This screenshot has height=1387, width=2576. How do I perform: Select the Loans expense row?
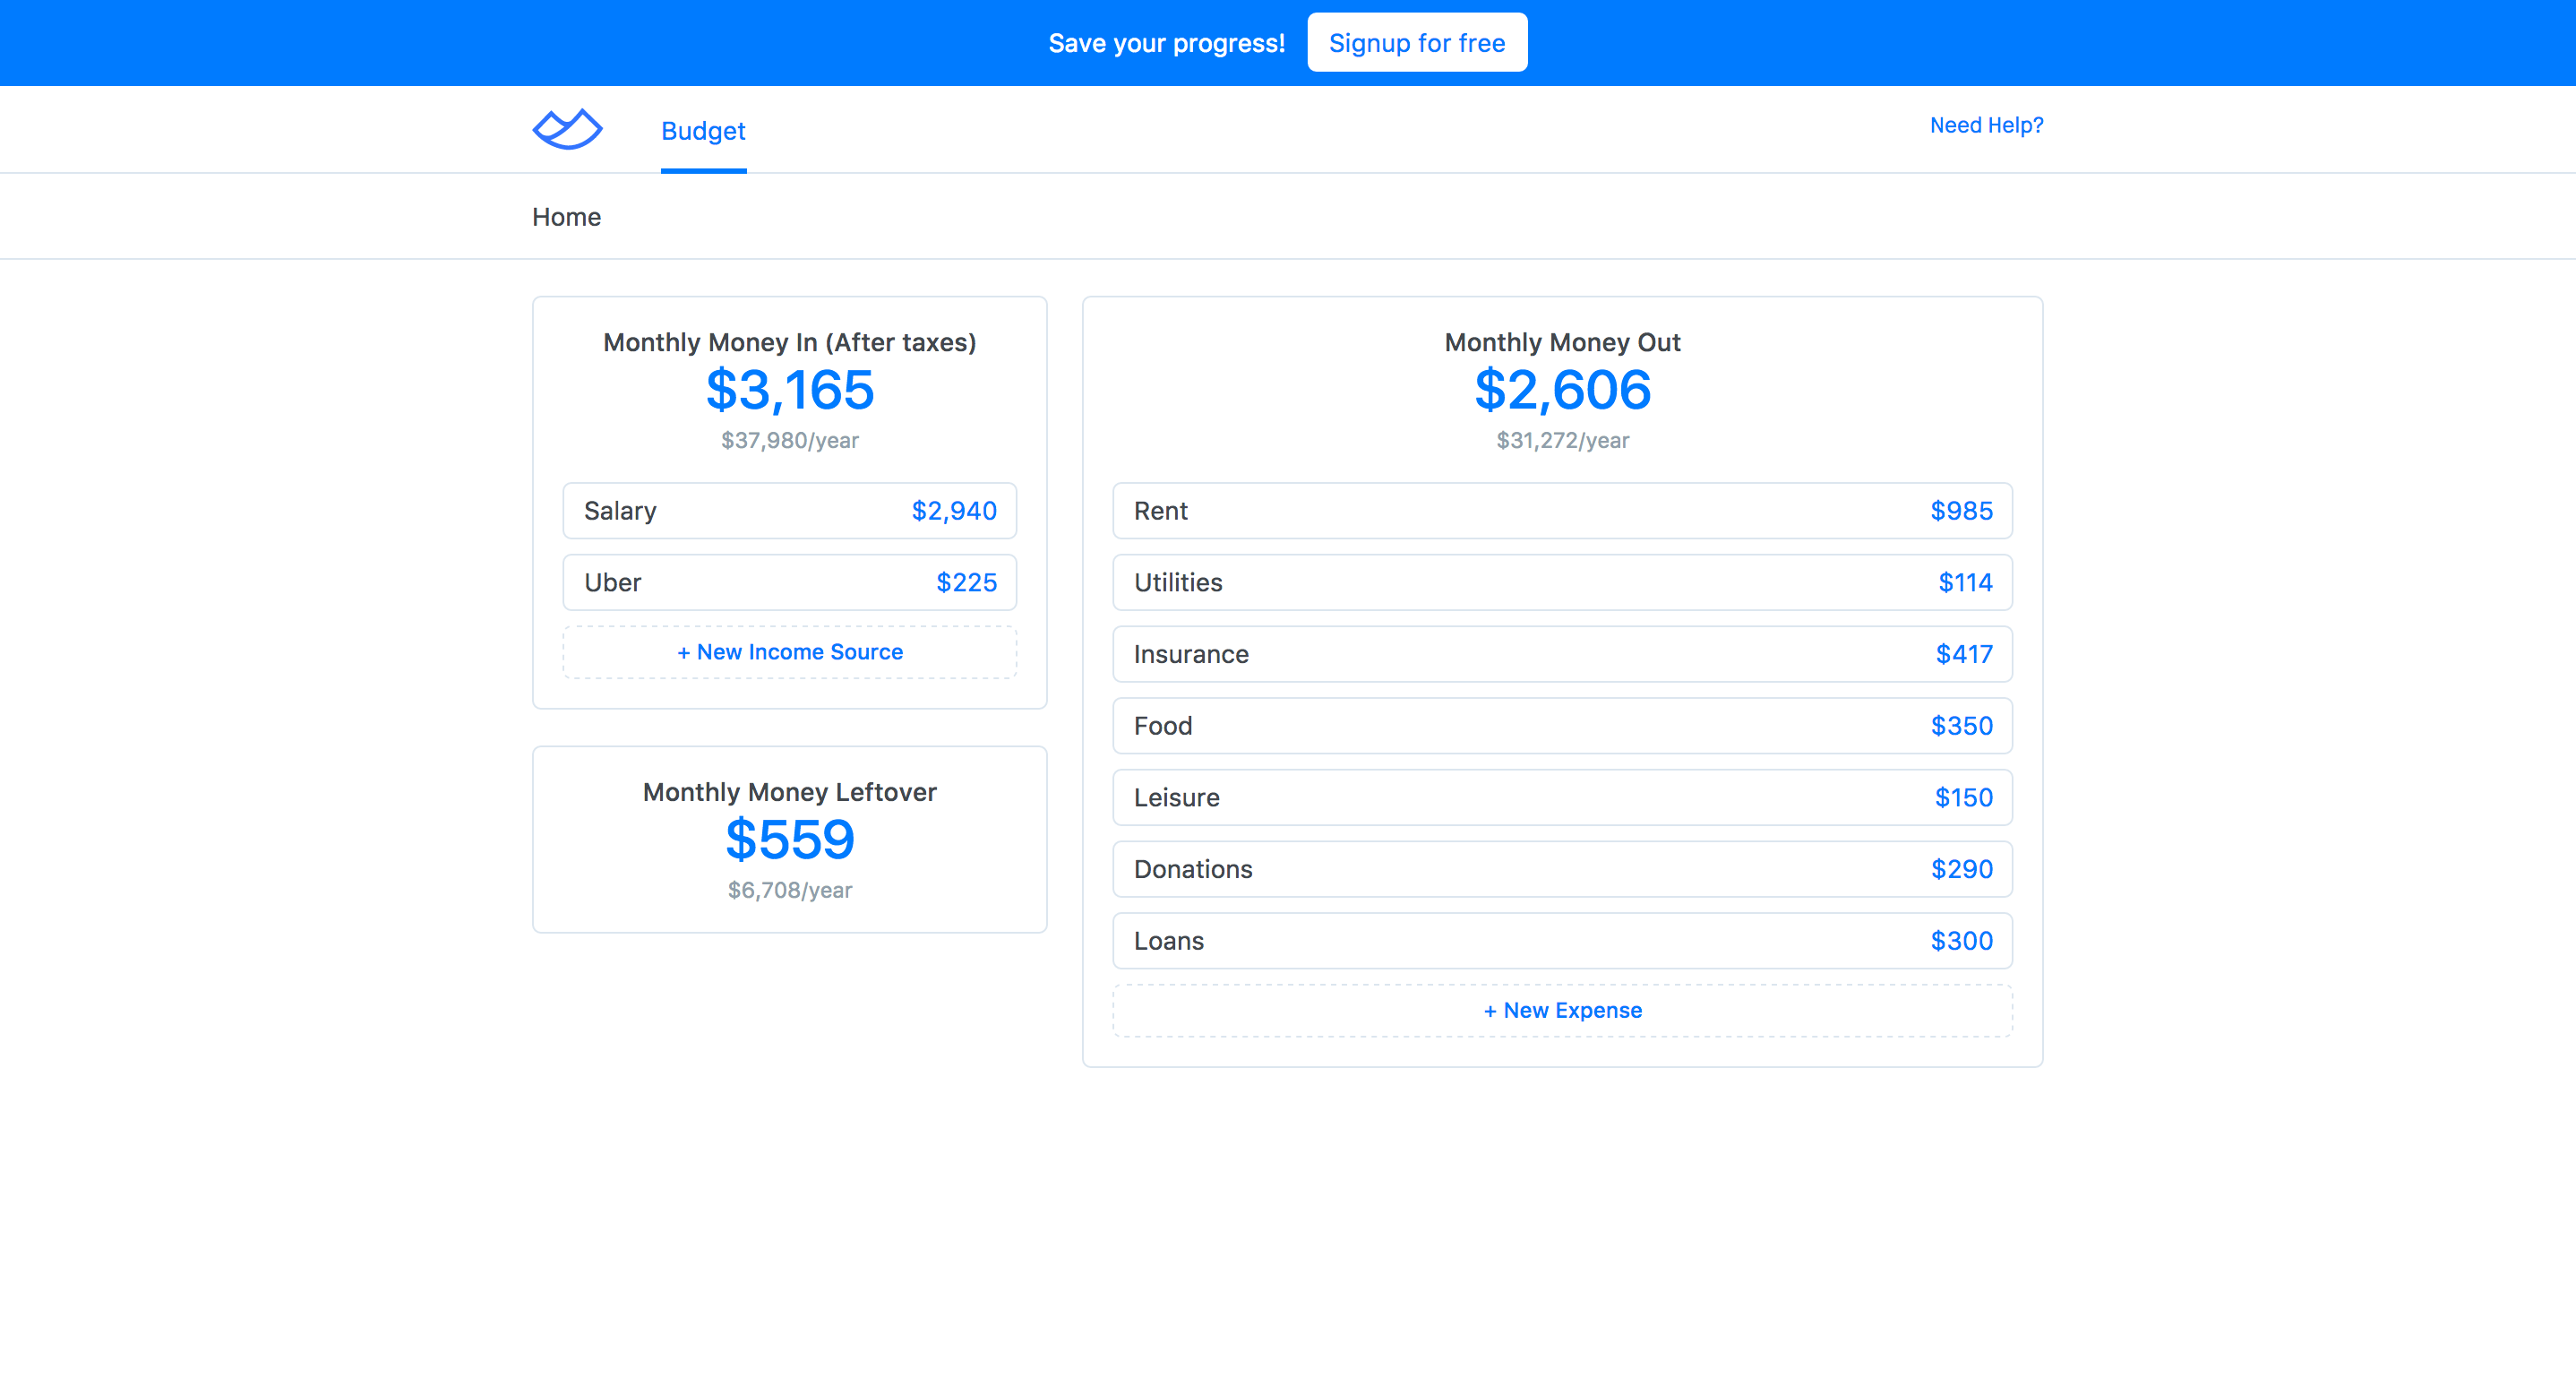pyautogui.click(x=1562, y=941)
